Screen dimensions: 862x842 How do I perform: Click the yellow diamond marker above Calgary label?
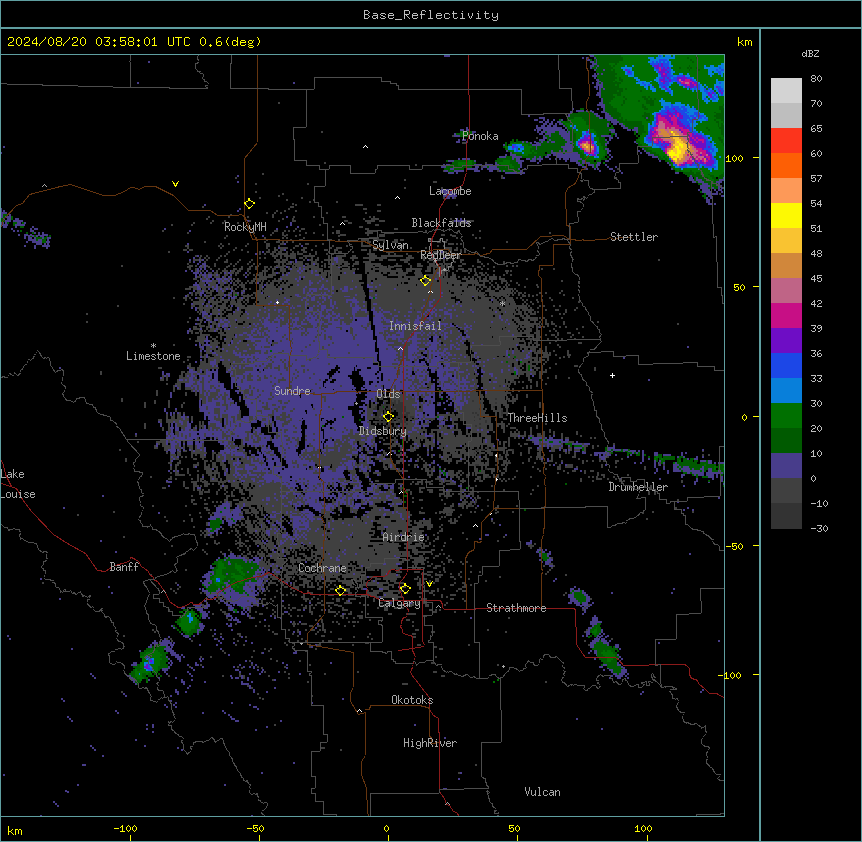(x=406, y=589)
